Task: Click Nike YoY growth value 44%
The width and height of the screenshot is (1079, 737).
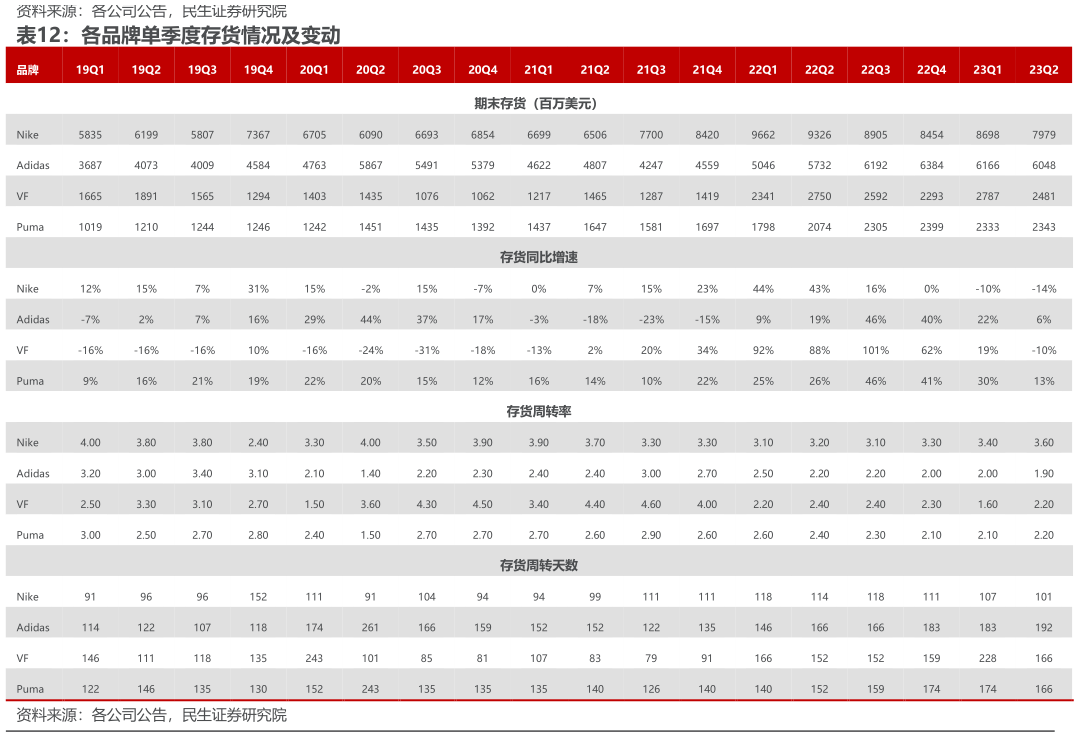Action: [763, 289]
